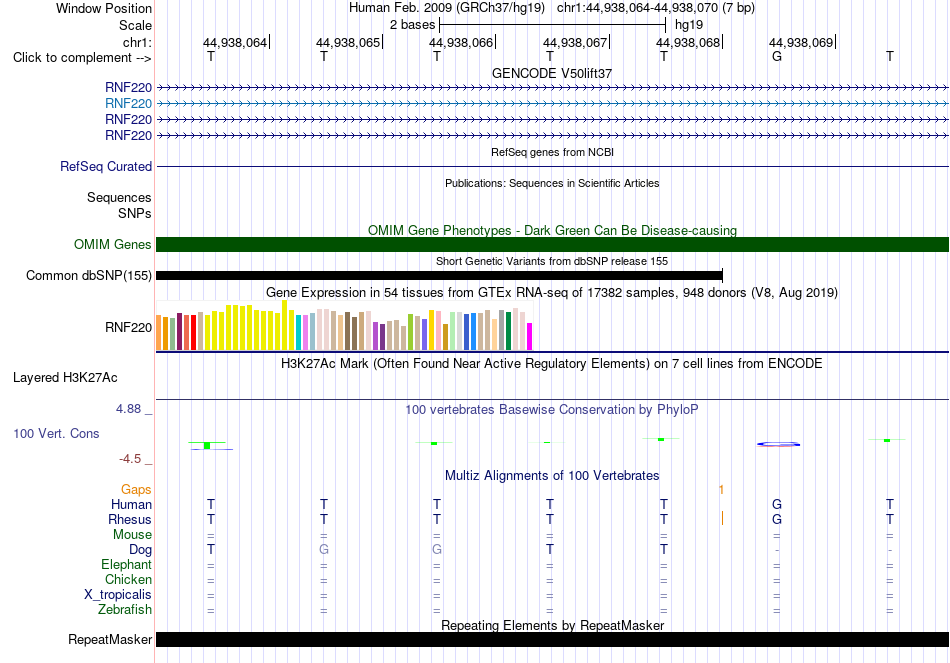Image resolution: width=950 pixels, height=663 pixels.
Task: Click the light blue RNF220 transcript label
Action: click(128, 103)
